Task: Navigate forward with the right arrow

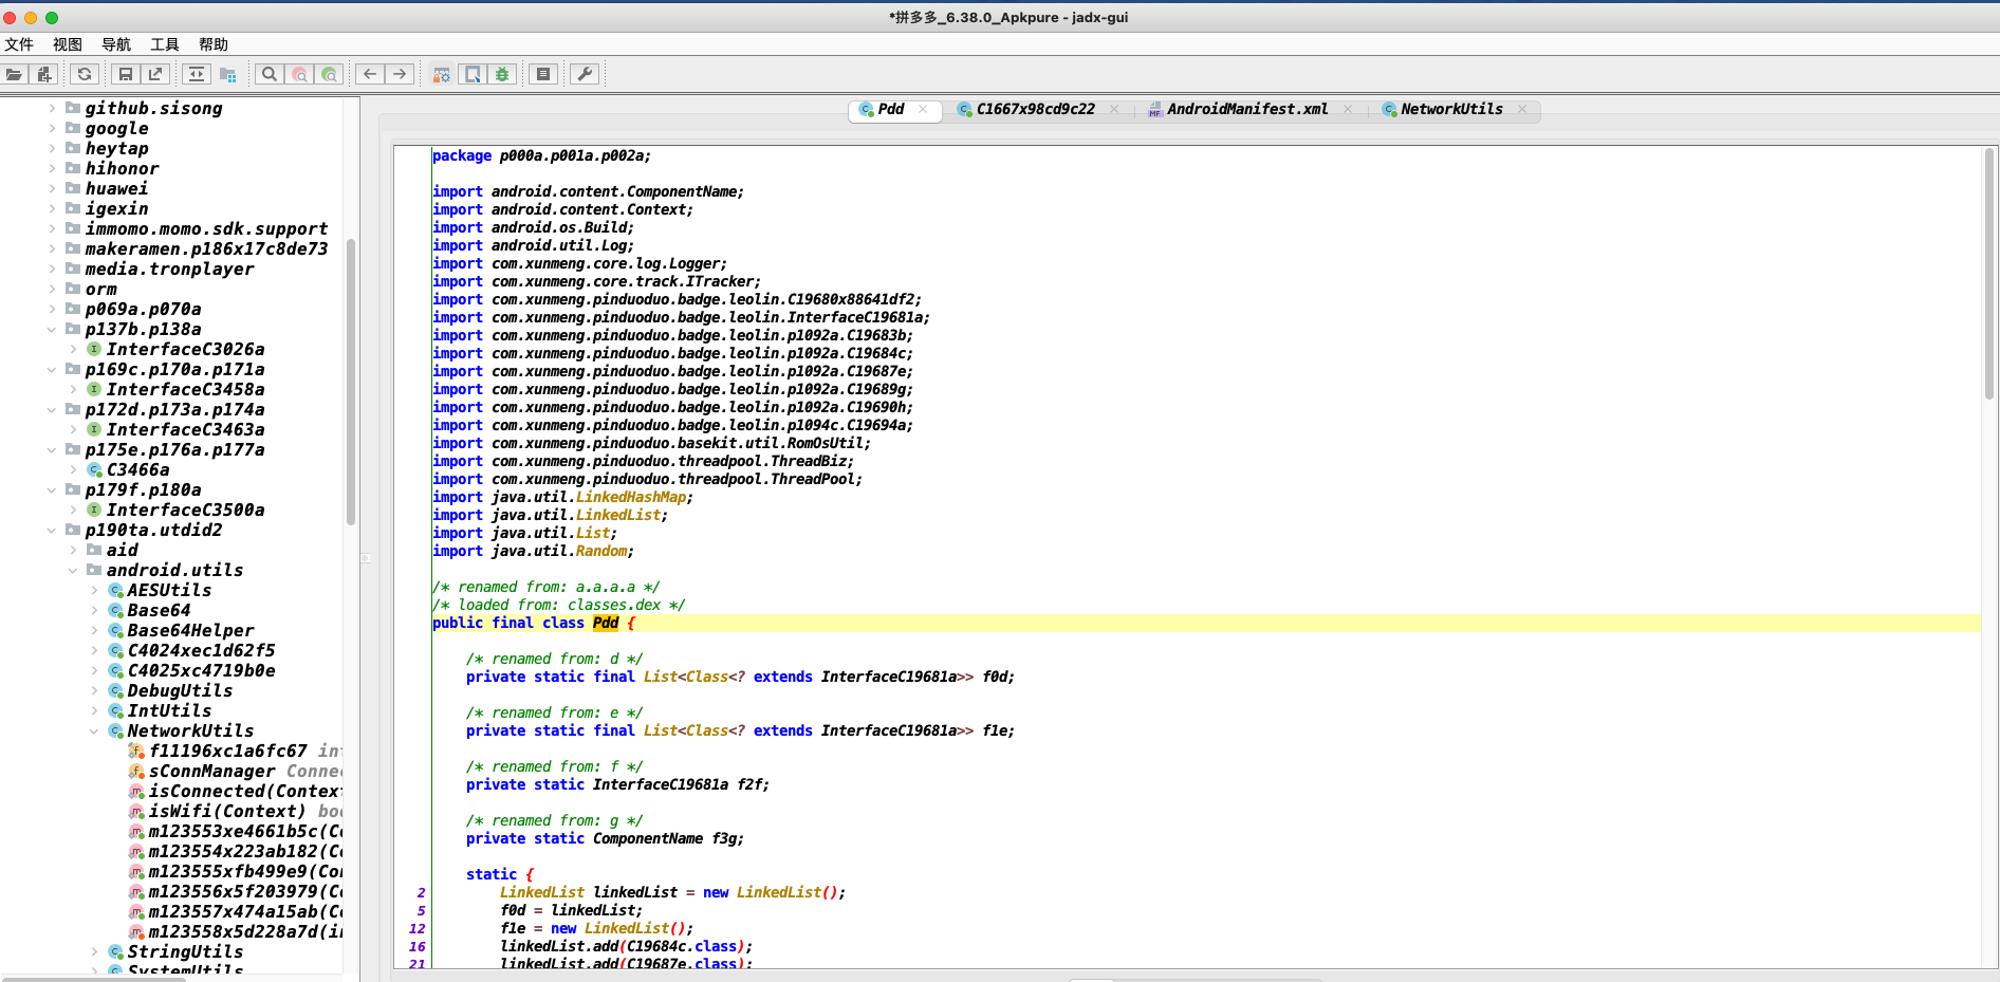Action: (x=400, y=74)
